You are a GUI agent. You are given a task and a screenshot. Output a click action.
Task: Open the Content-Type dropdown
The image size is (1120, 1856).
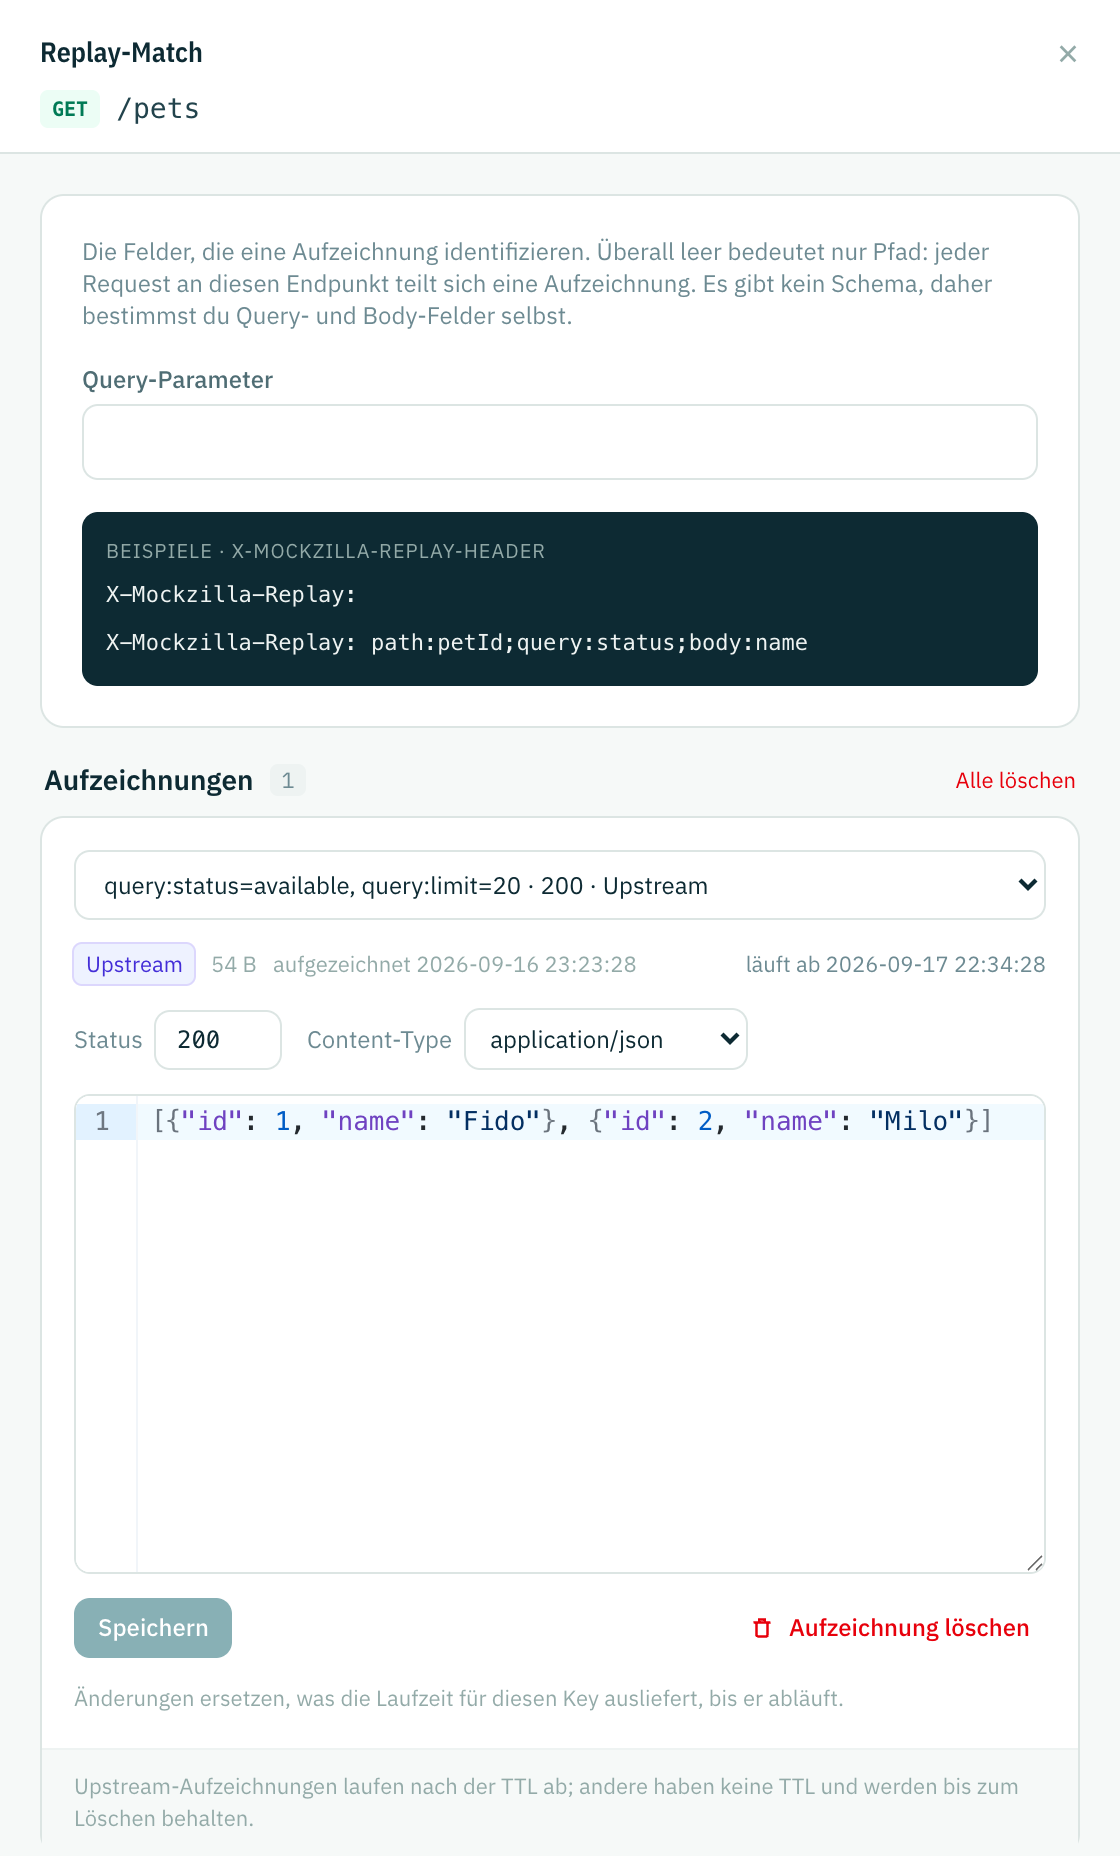(x=606, y=1039)
